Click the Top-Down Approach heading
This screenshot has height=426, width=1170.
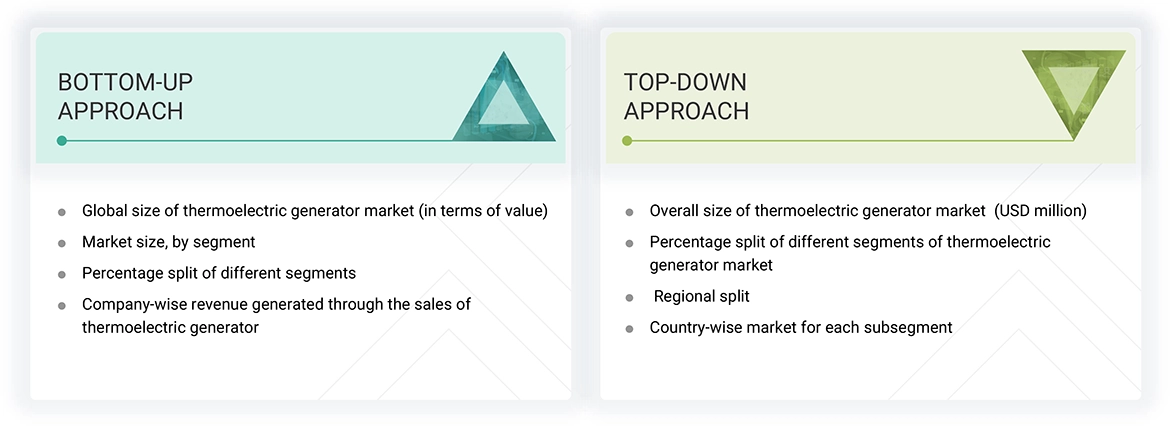[x=686, y=96]
